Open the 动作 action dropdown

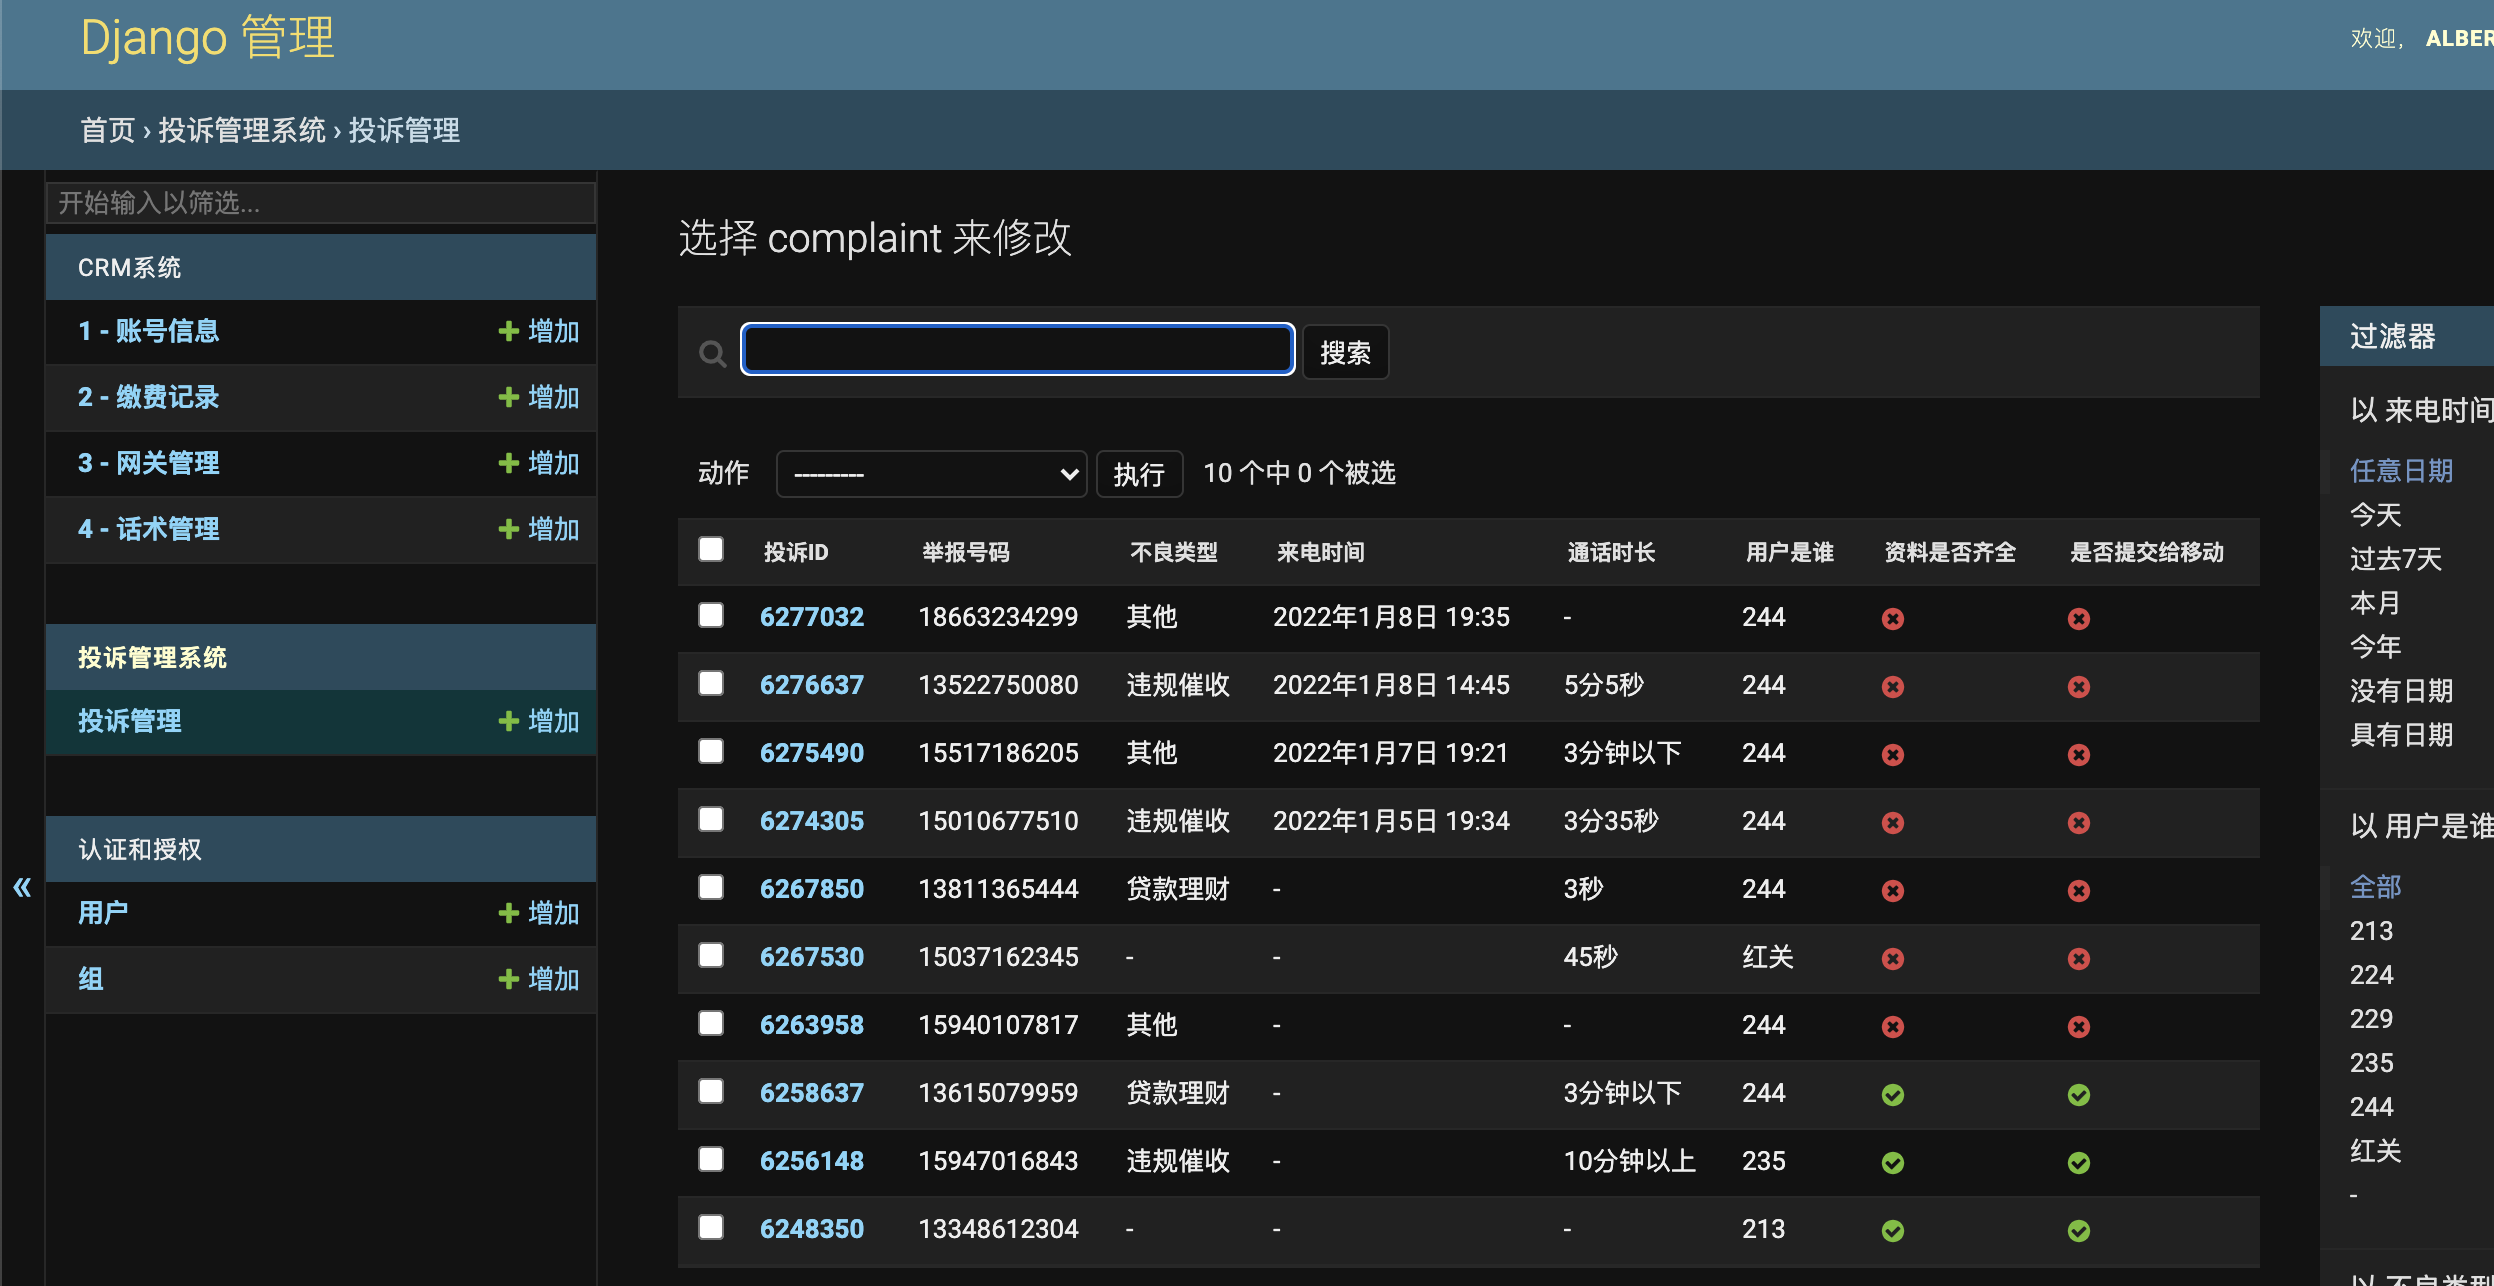[x=931, y=474]
